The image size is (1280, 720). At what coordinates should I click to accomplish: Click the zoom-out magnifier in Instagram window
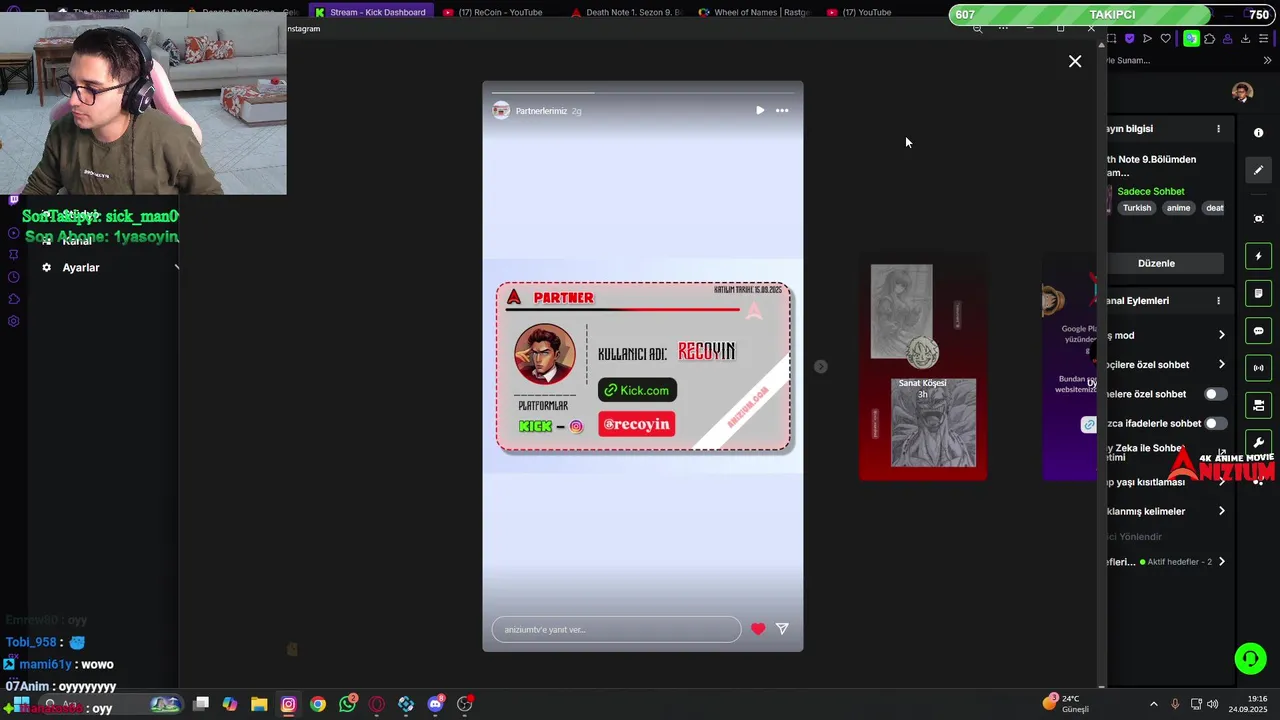977,28
